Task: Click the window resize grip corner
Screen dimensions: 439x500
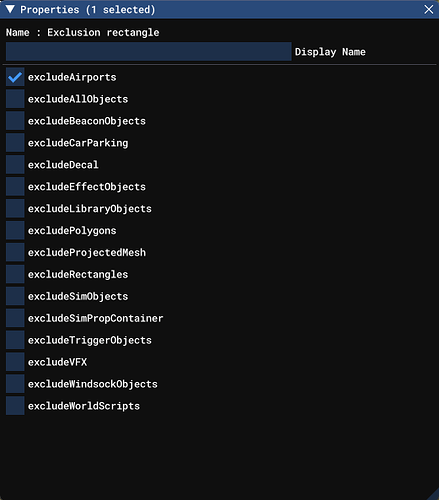Action: tap(434, 495)
